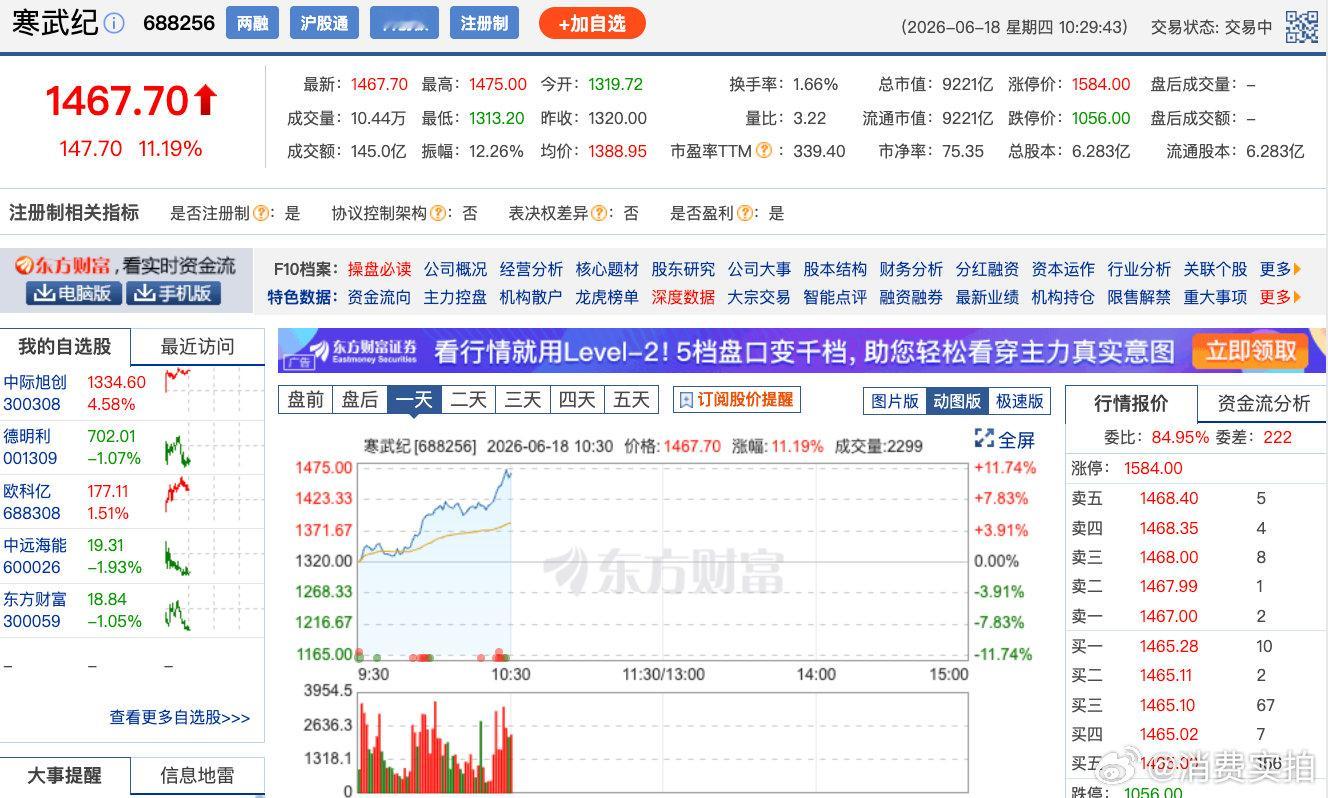
Task: Click the 手机版 download button
Action: [174, 293]
